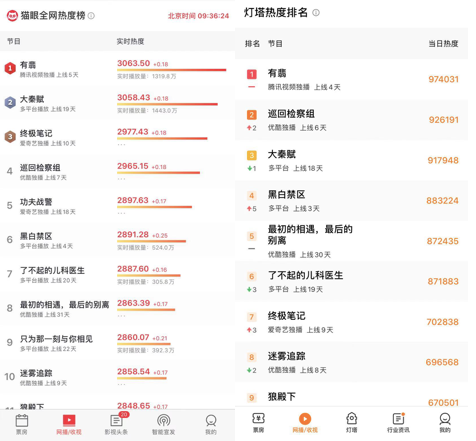476x441 pixels.
Task: Open 行业资讯 tab in Dengta bar
Action: (398, 423)
